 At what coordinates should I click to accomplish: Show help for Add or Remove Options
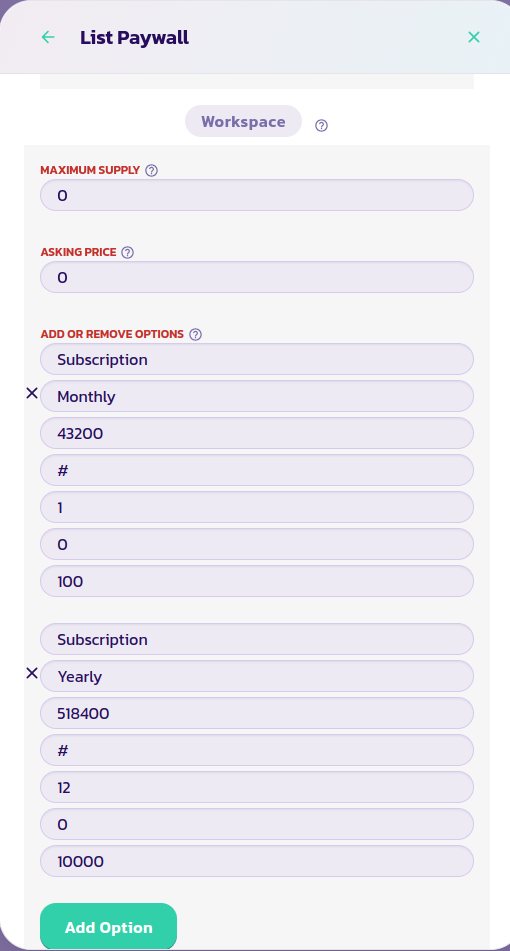[195, 334]
